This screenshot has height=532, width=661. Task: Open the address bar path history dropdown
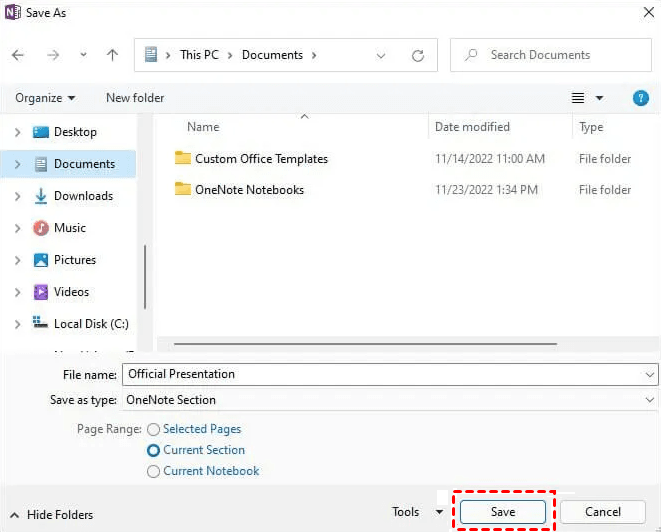click(381, 56)
